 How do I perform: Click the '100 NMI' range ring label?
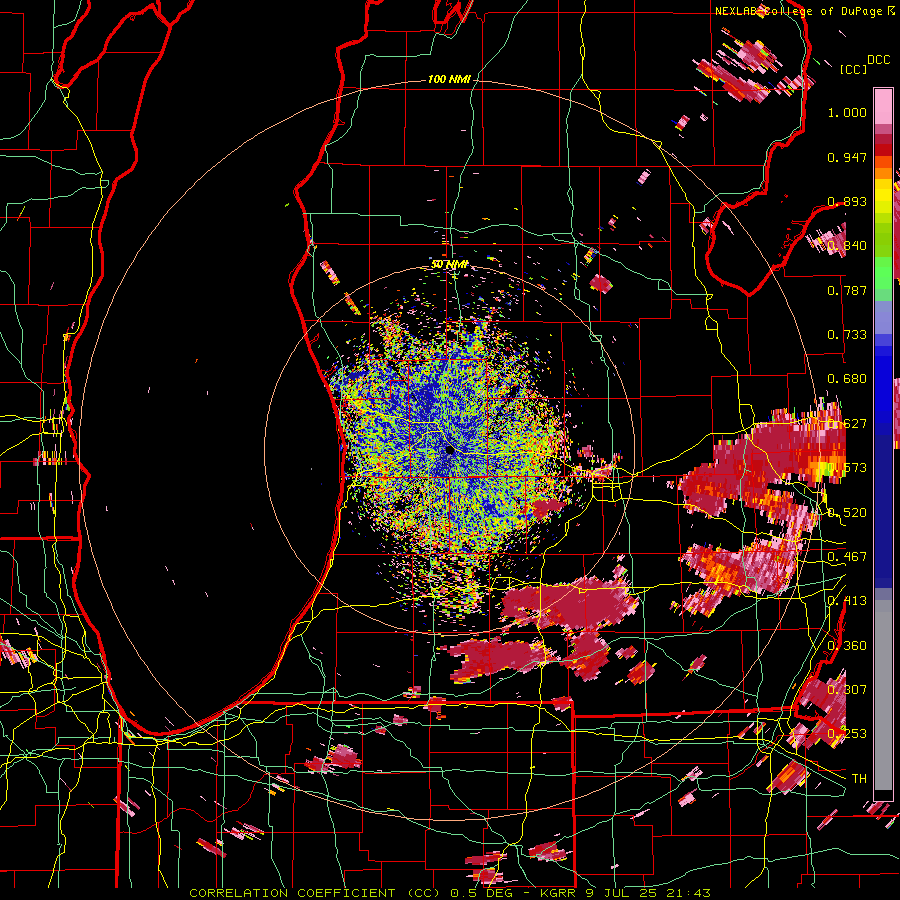449,79
